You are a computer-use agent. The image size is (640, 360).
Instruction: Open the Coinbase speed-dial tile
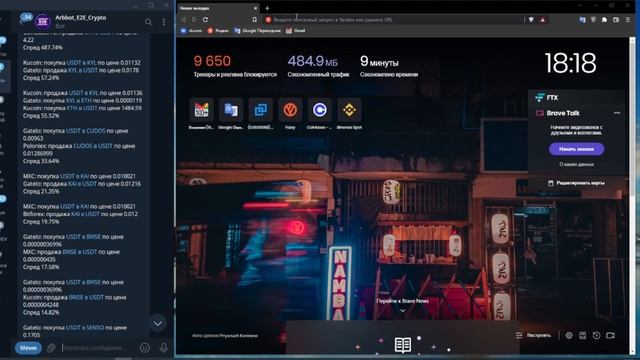coord(320,110)
